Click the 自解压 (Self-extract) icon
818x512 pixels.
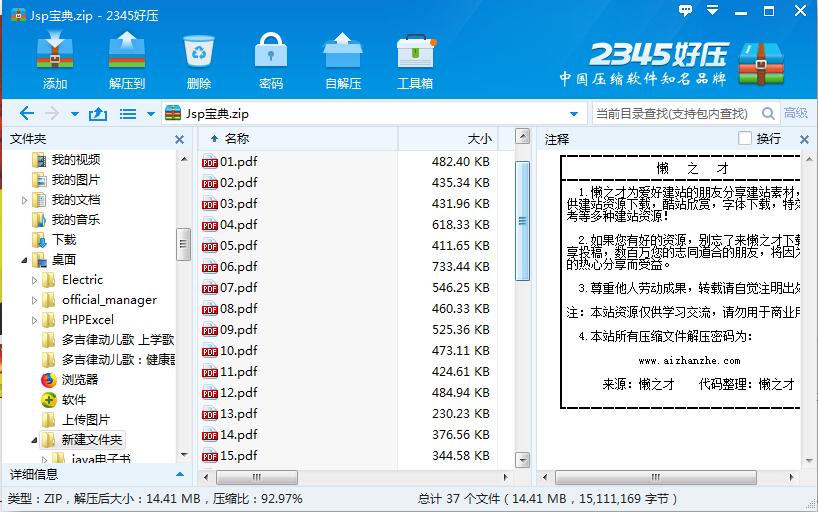343,51
